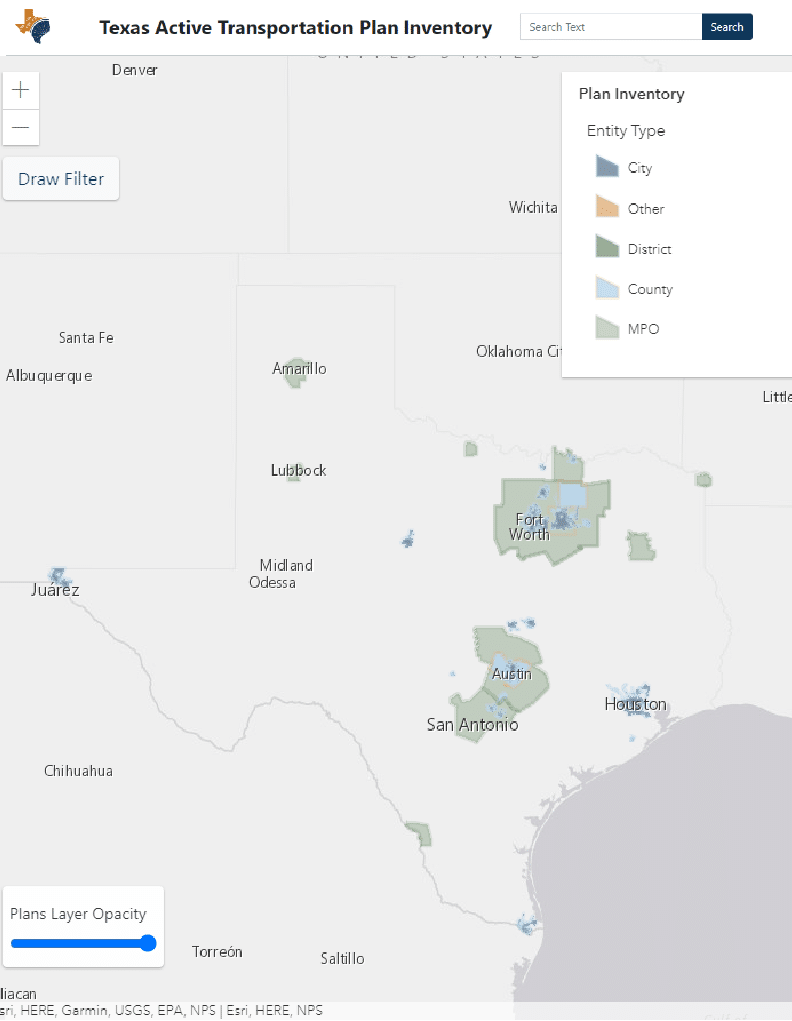Viewport: 792px width, 1021px height.
Task: Click the Texas logo in header
Action: (34, 27)
